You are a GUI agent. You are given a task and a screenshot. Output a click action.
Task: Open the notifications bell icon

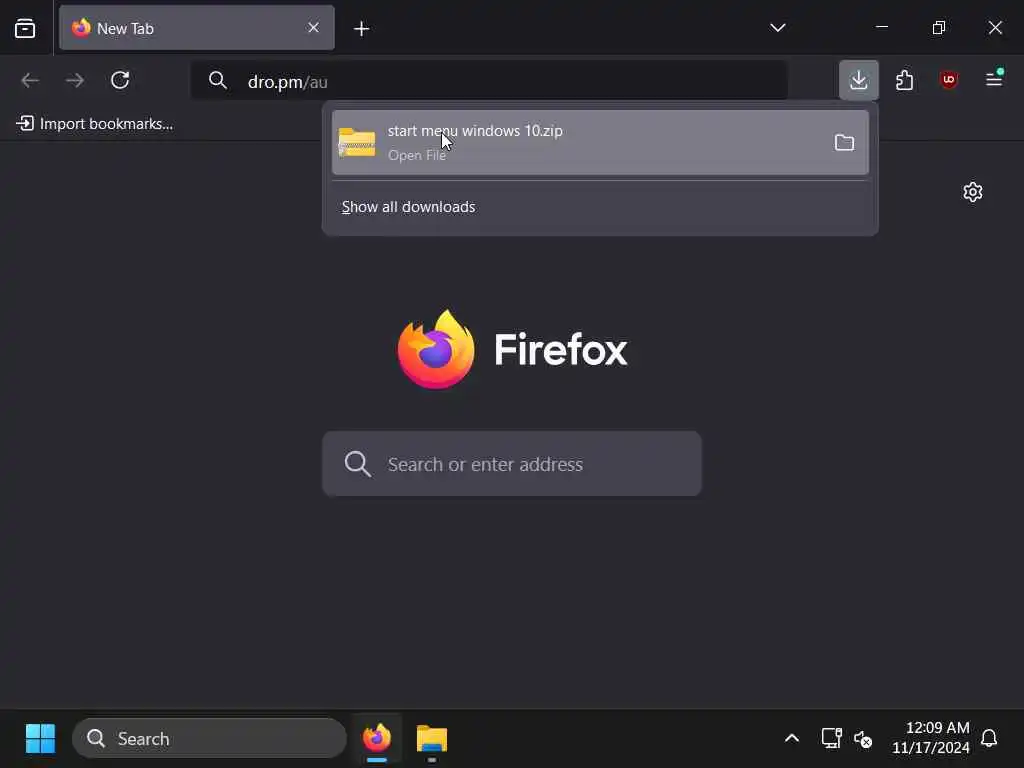coord(989,739)
